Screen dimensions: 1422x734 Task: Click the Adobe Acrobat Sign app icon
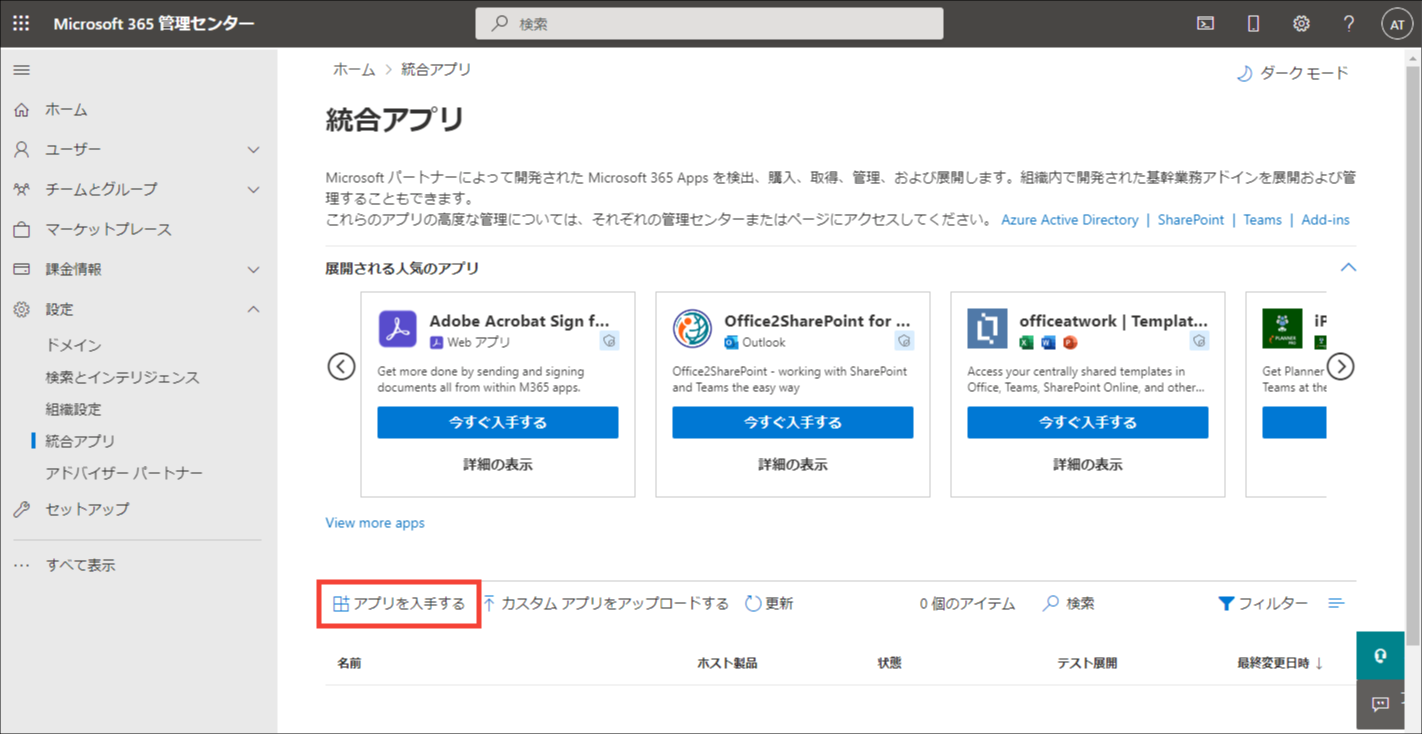(398, 329)
